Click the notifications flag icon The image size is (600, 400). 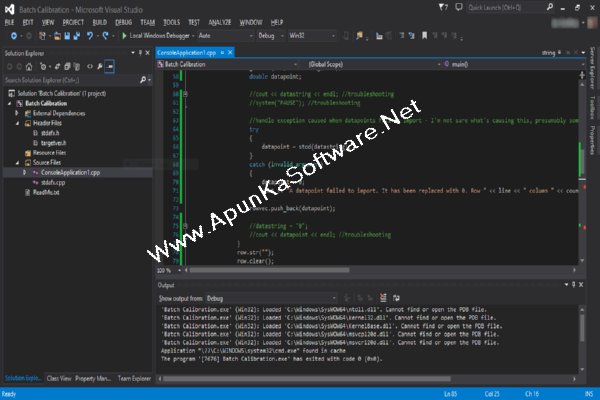point(443,7)
